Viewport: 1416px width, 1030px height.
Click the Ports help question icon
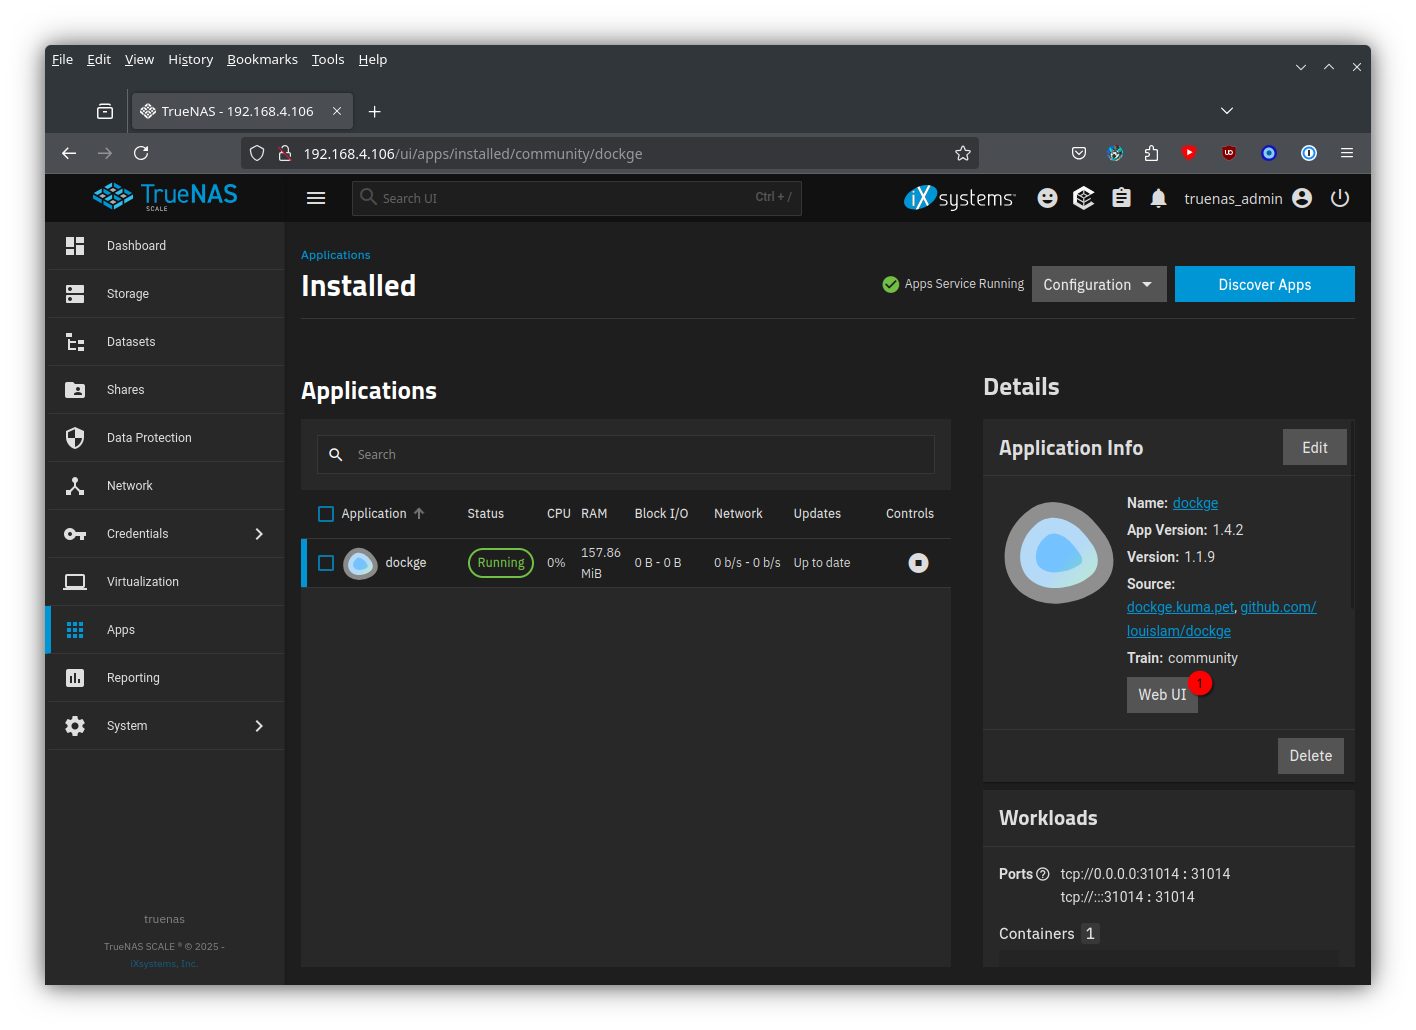[1043, 874]
